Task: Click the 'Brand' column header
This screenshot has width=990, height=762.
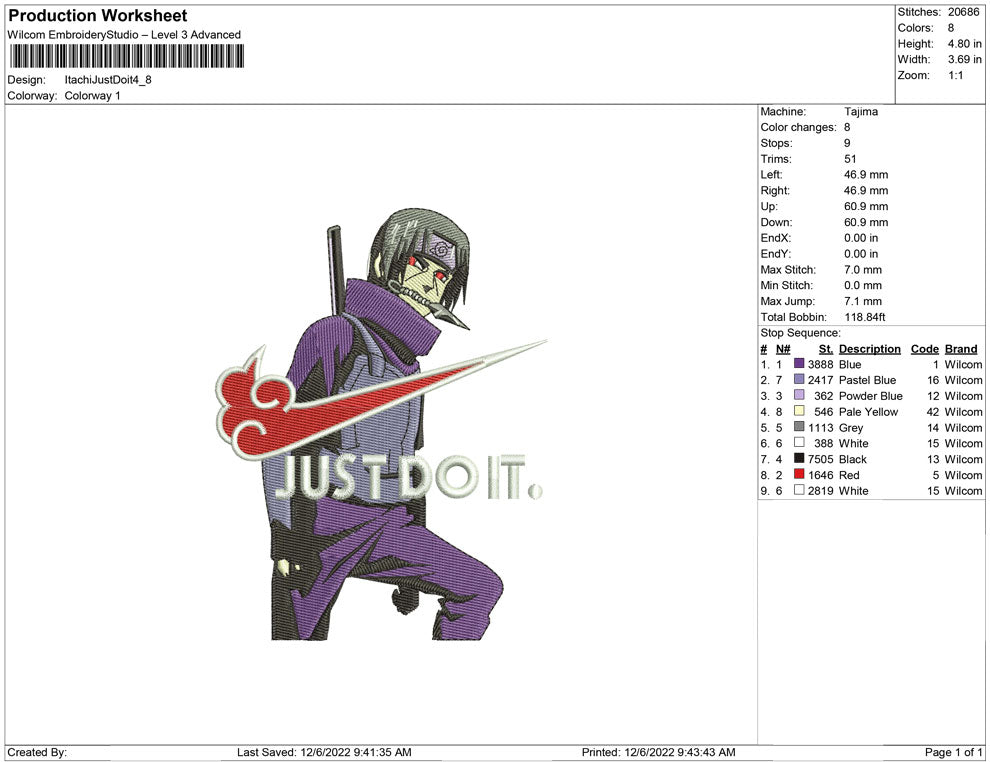Action: 961,349
